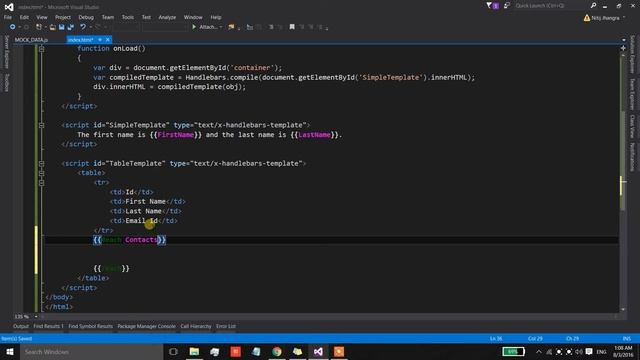Click the volume speaker tray icon

[x=579, y=351]
